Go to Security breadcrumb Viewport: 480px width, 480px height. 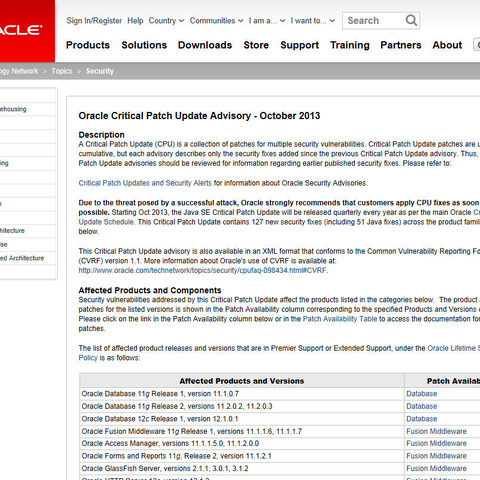100,71
